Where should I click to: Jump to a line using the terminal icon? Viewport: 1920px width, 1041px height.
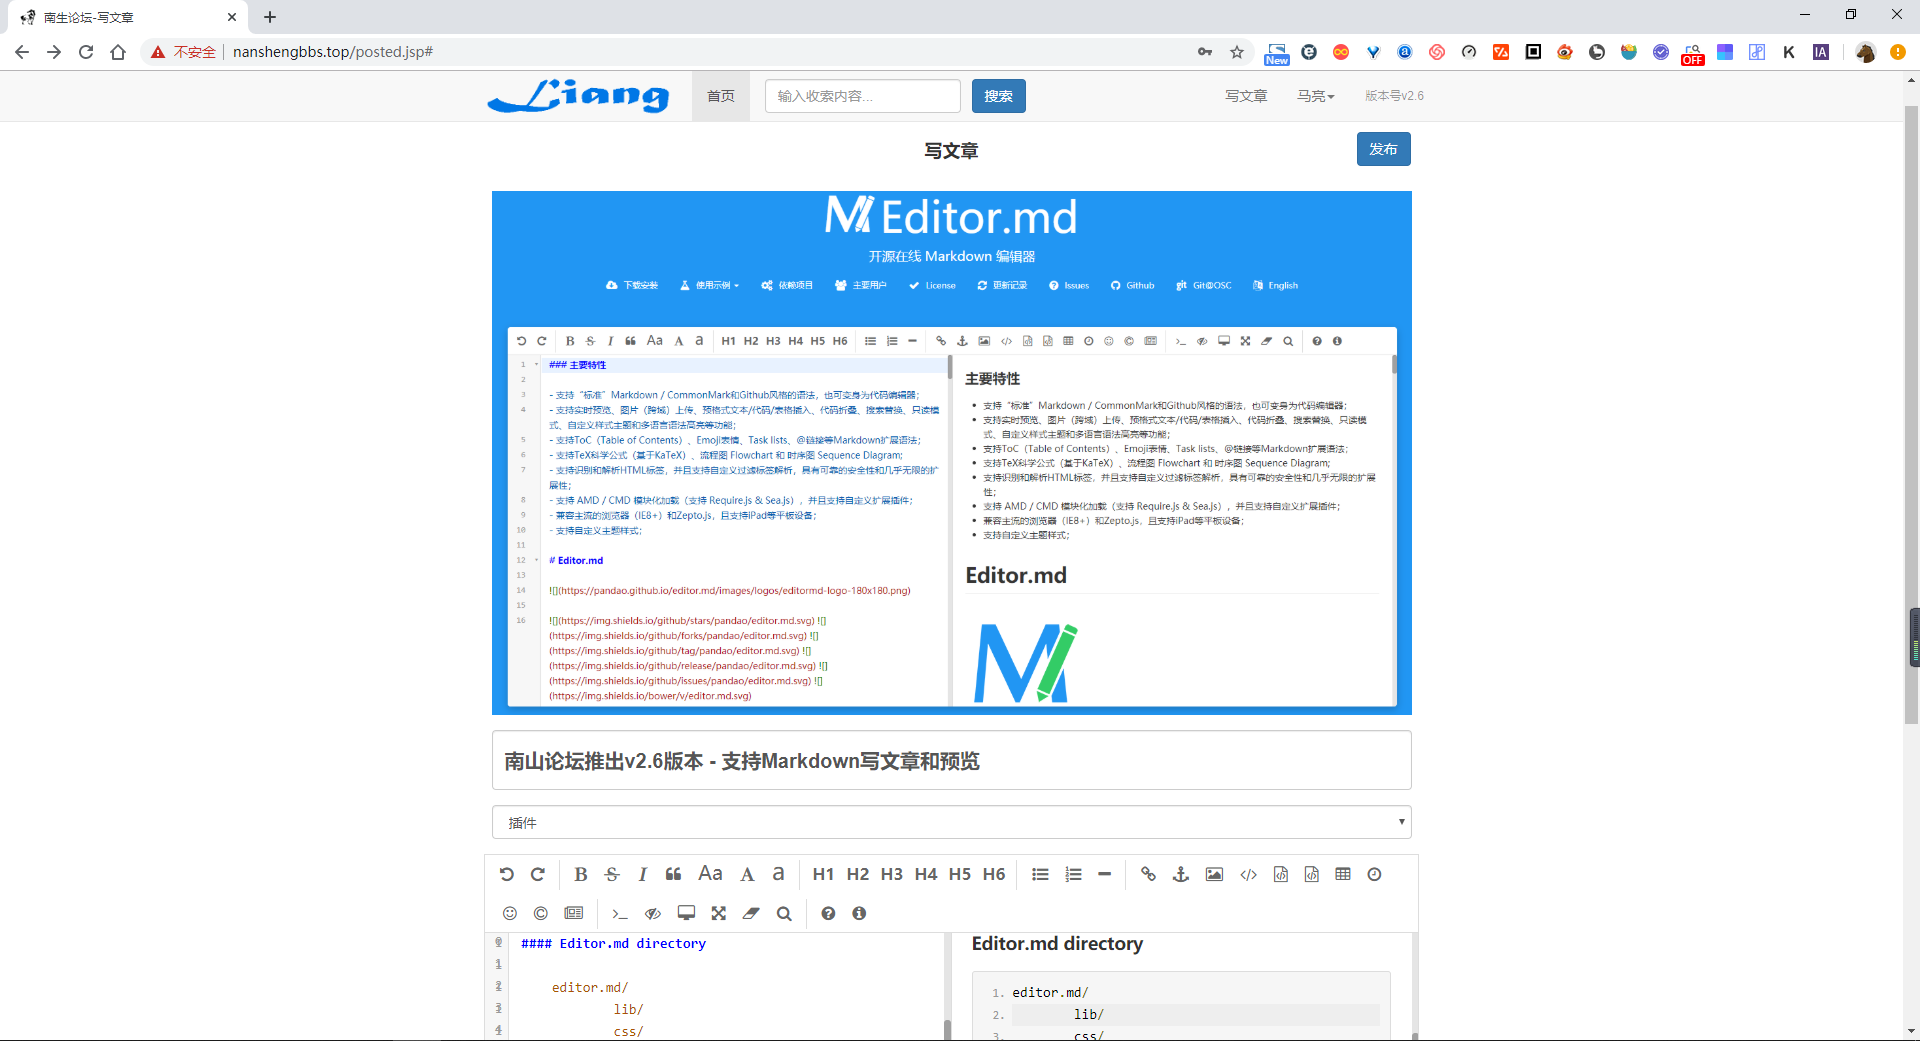coord(620,913)
